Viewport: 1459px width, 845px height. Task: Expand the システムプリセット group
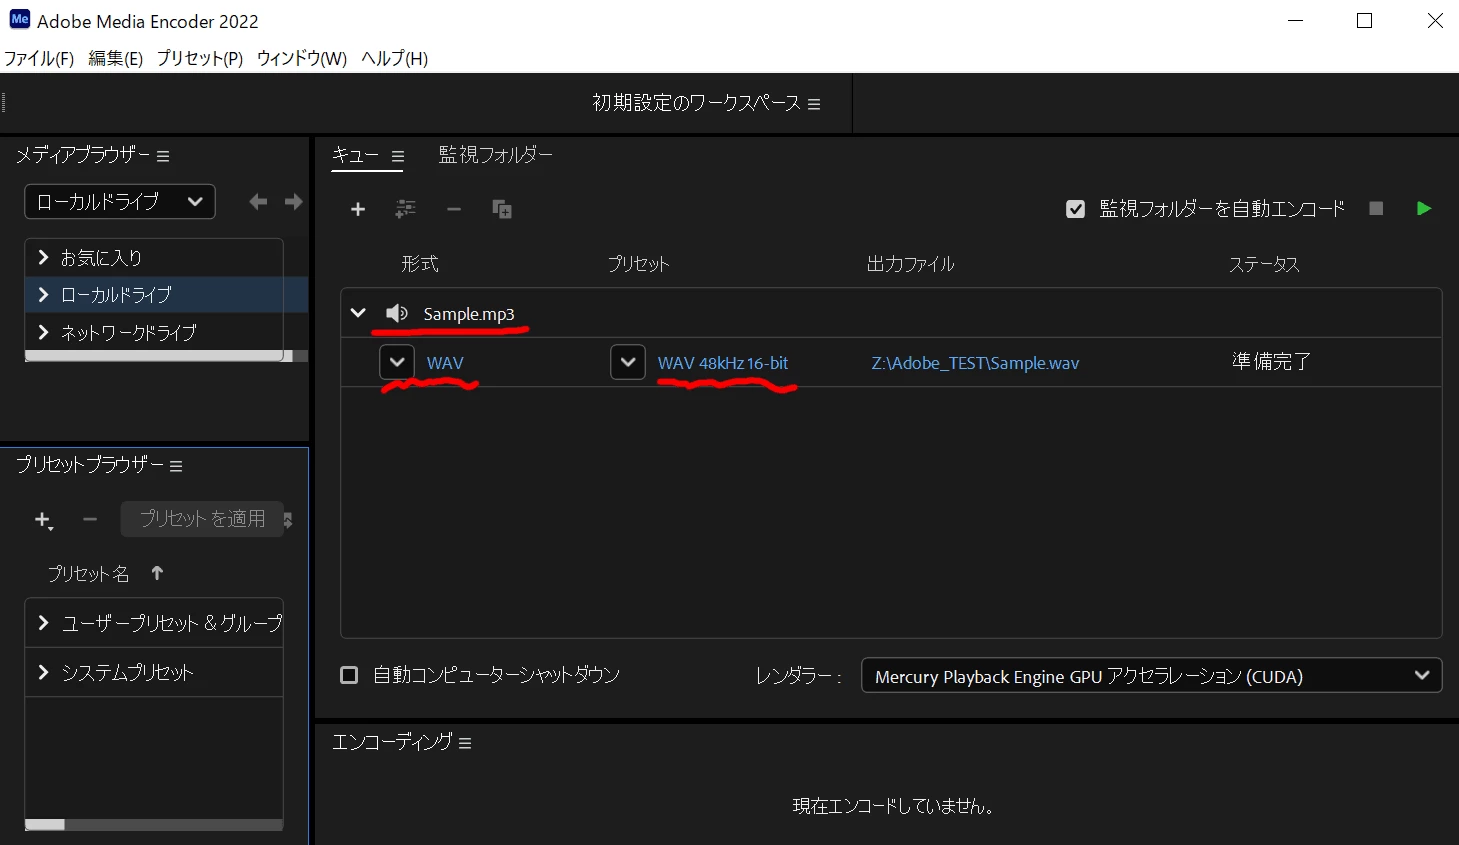coord(43,672)
